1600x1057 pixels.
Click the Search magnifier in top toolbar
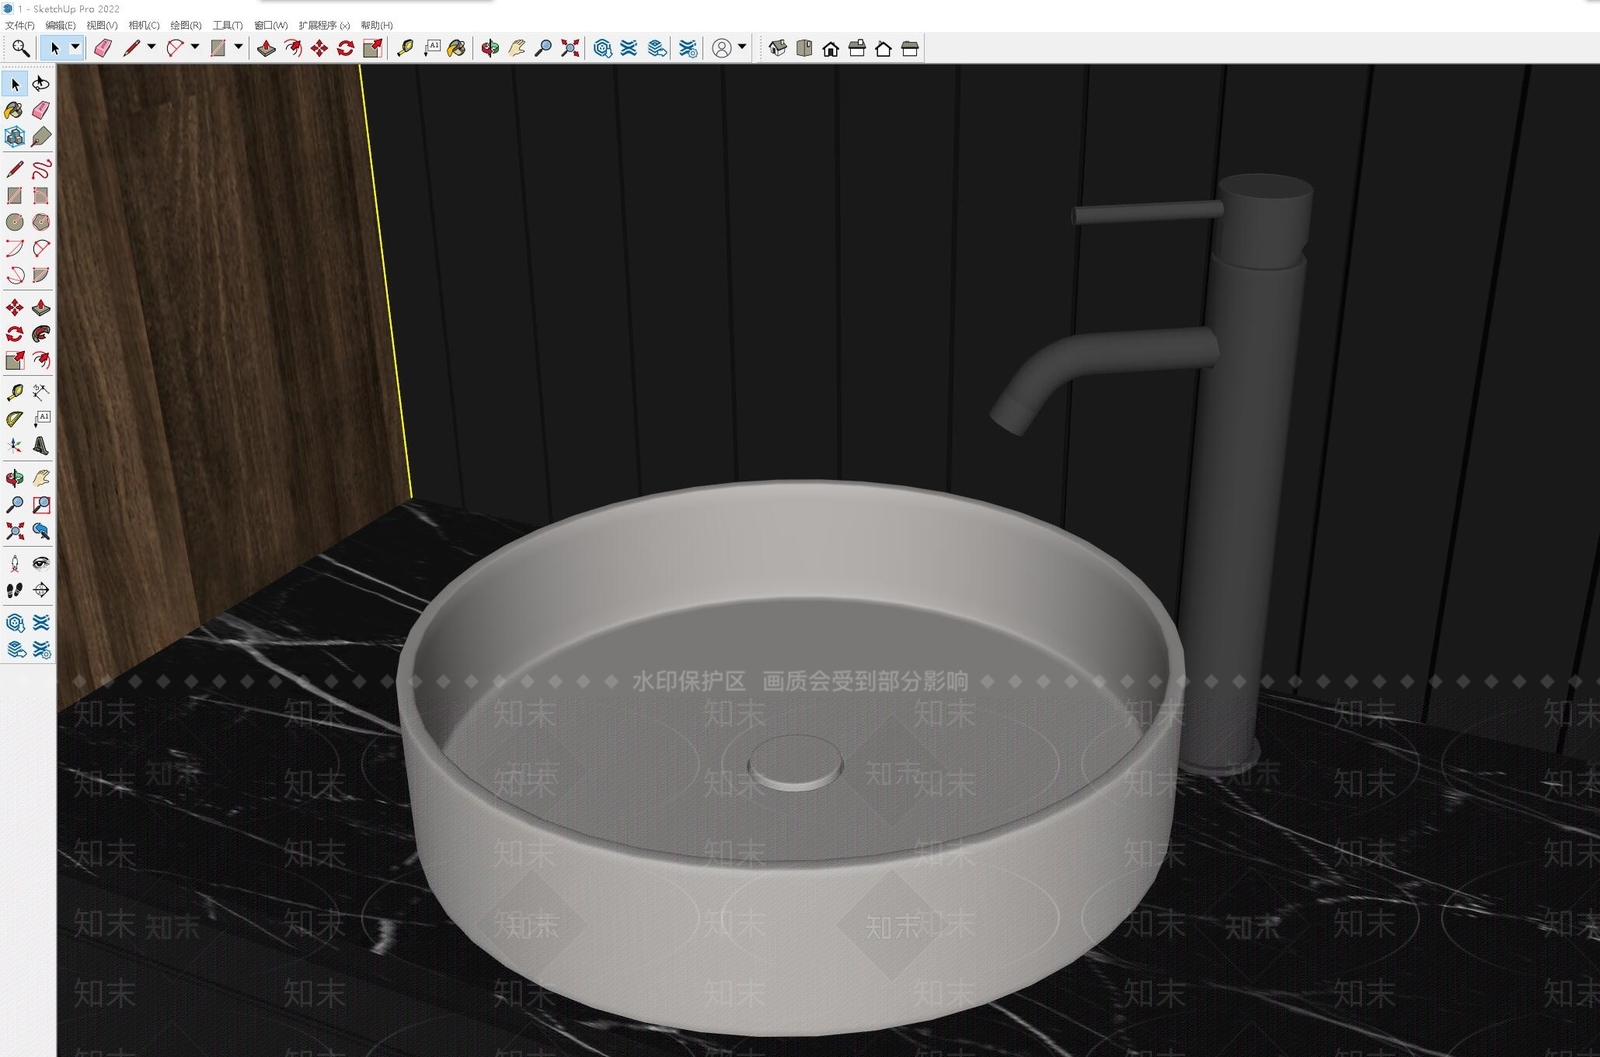coord(20,48)
